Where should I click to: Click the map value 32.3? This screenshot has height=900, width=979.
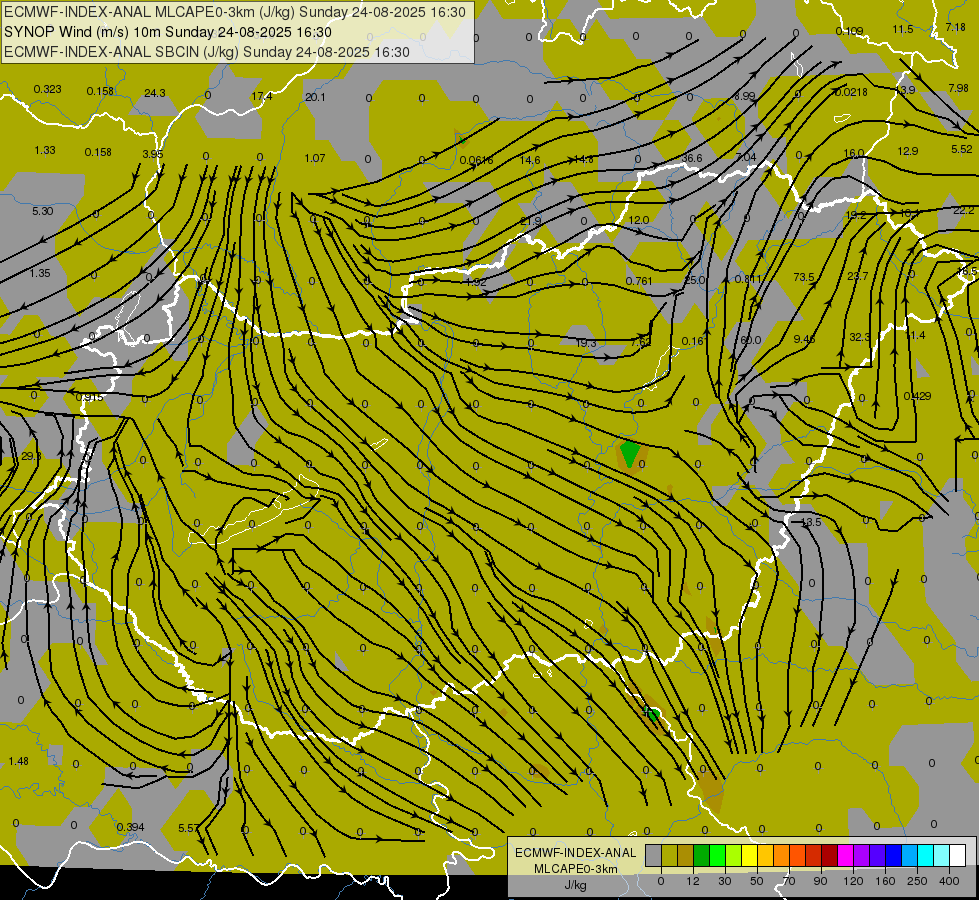coord(859,337)
